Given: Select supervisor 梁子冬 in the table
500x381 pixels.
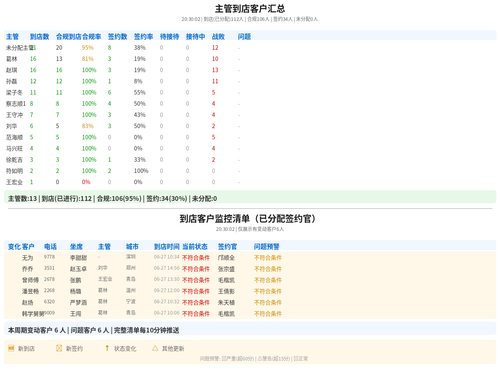Looking at the screenshot, I should [x=14, y=93].
